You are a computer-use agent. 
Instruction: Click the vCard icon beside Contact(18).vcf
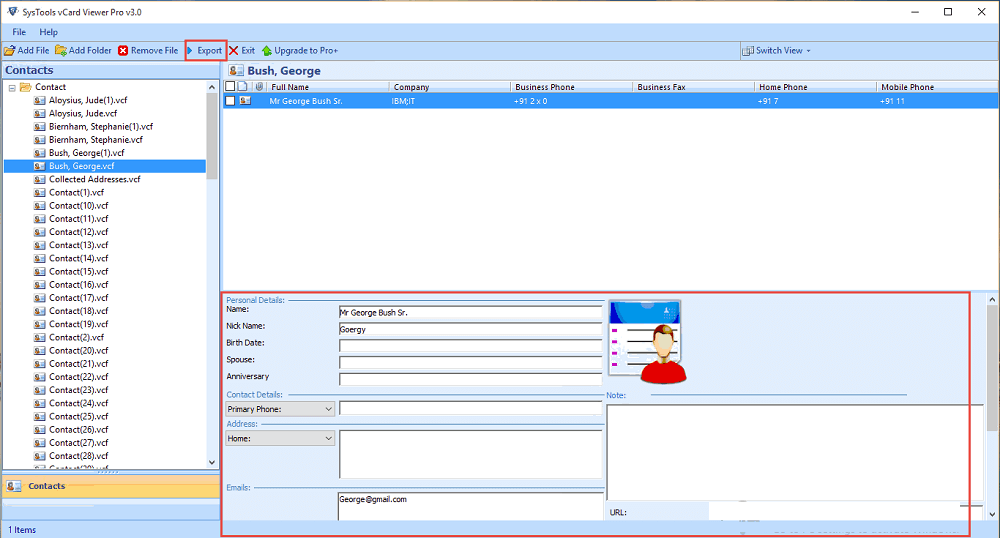pyautogui.click(x=40, y=311)
